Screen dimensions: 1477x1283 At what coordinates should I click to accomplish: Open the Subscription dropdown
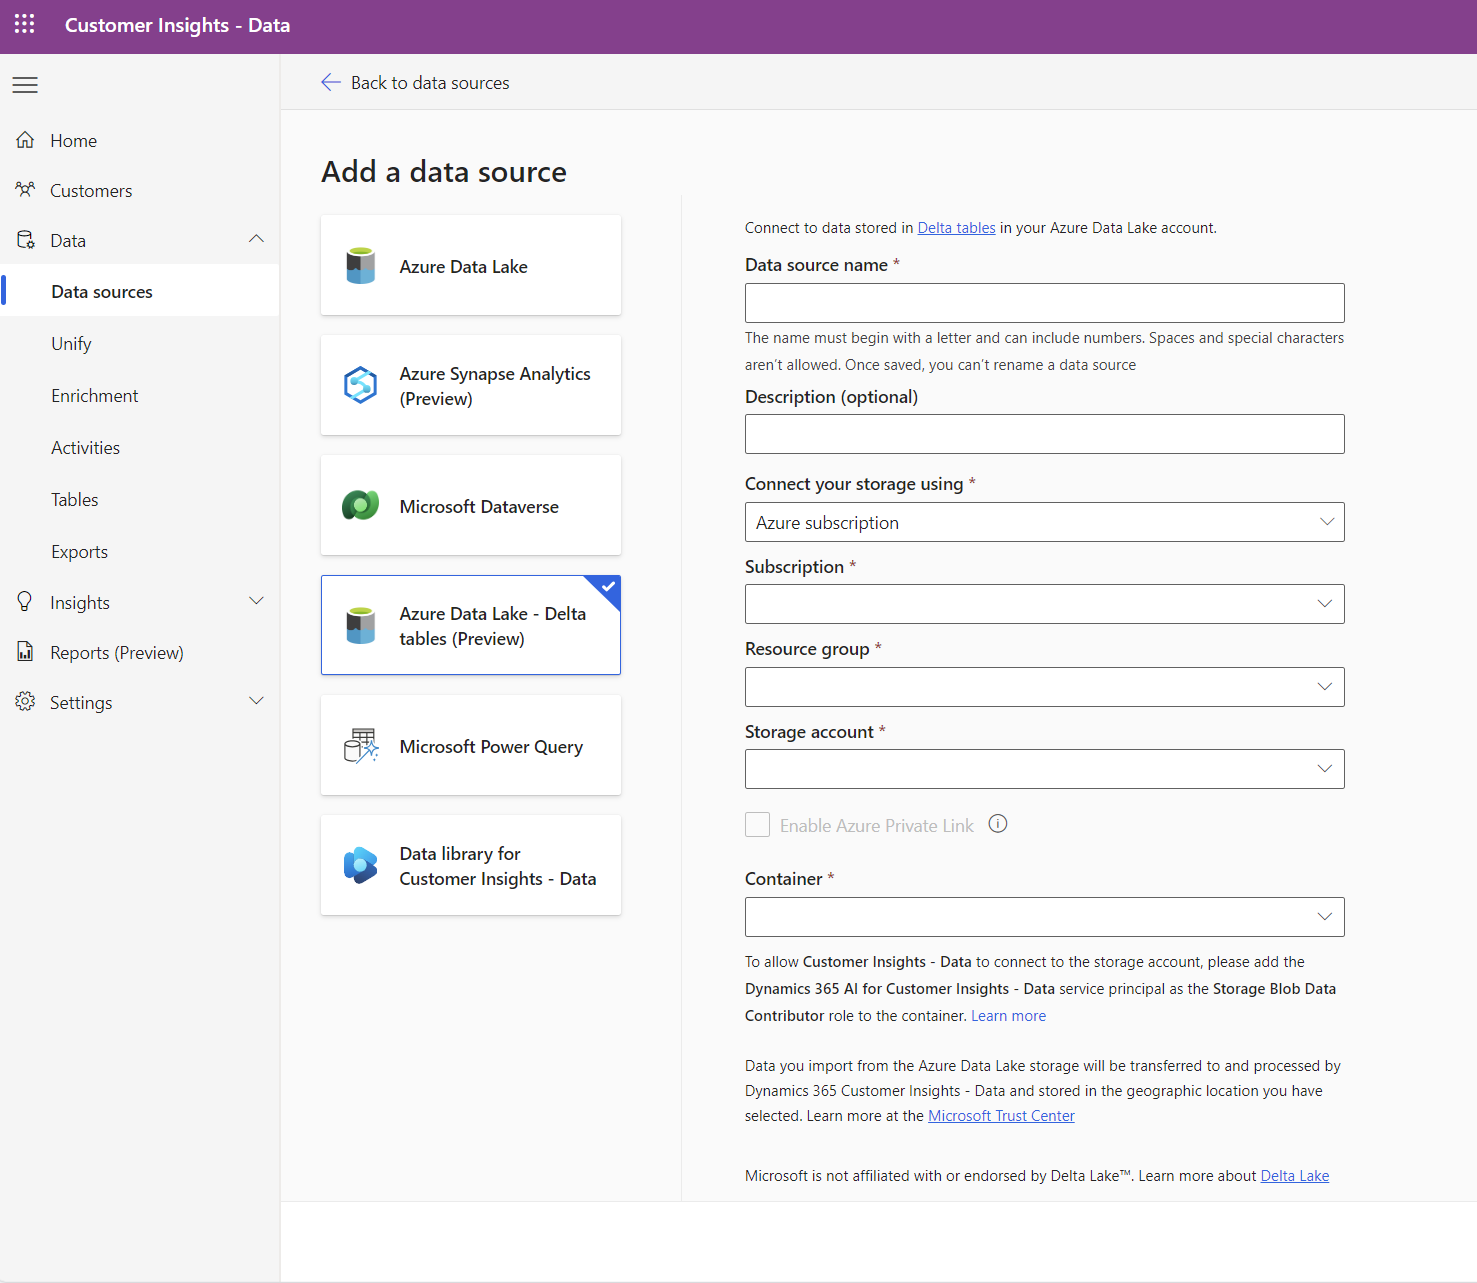click(x=1044, y=604)
